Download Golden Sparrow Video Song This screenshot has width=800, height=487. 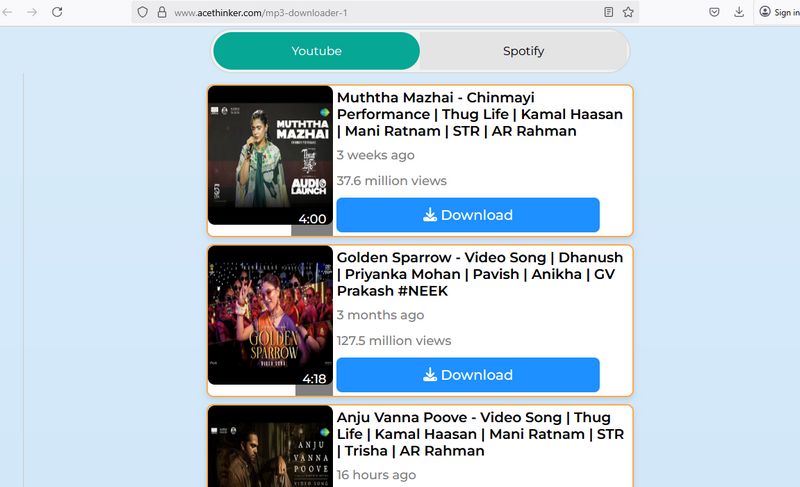(468, 375)
